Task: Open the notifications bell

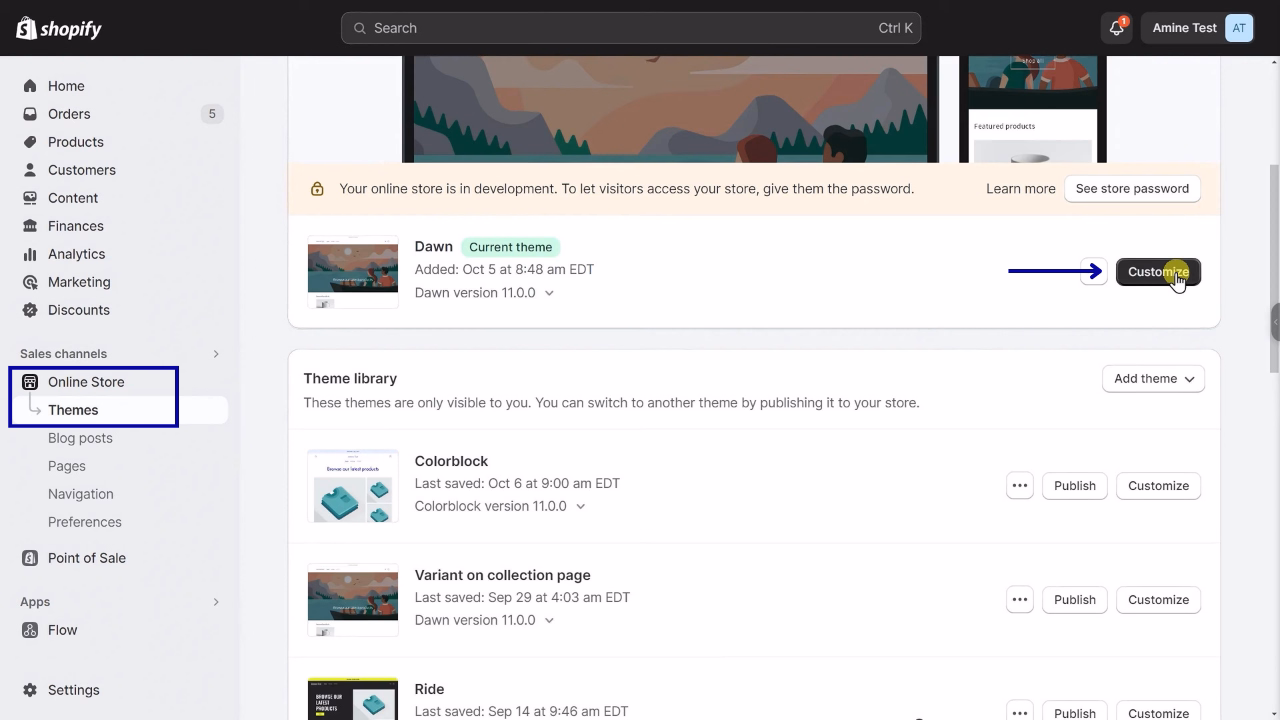Action: coord(1116,28)
